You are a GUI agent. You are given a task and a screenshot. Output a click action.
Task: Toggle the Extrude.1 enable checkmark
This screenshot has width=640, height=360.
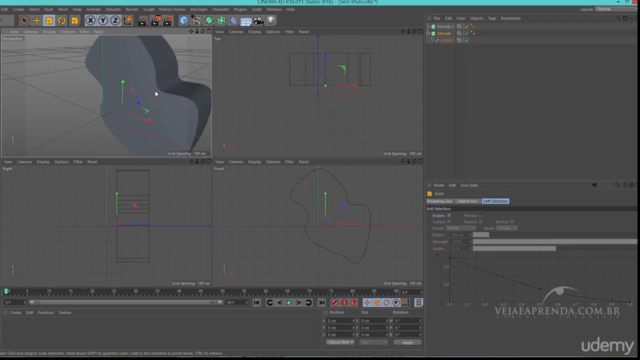pos(467,27)
